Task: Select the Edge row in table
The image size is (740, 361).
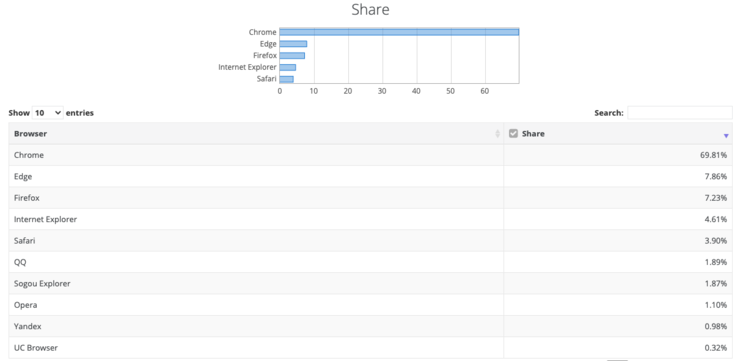Action: coord(370,176)
